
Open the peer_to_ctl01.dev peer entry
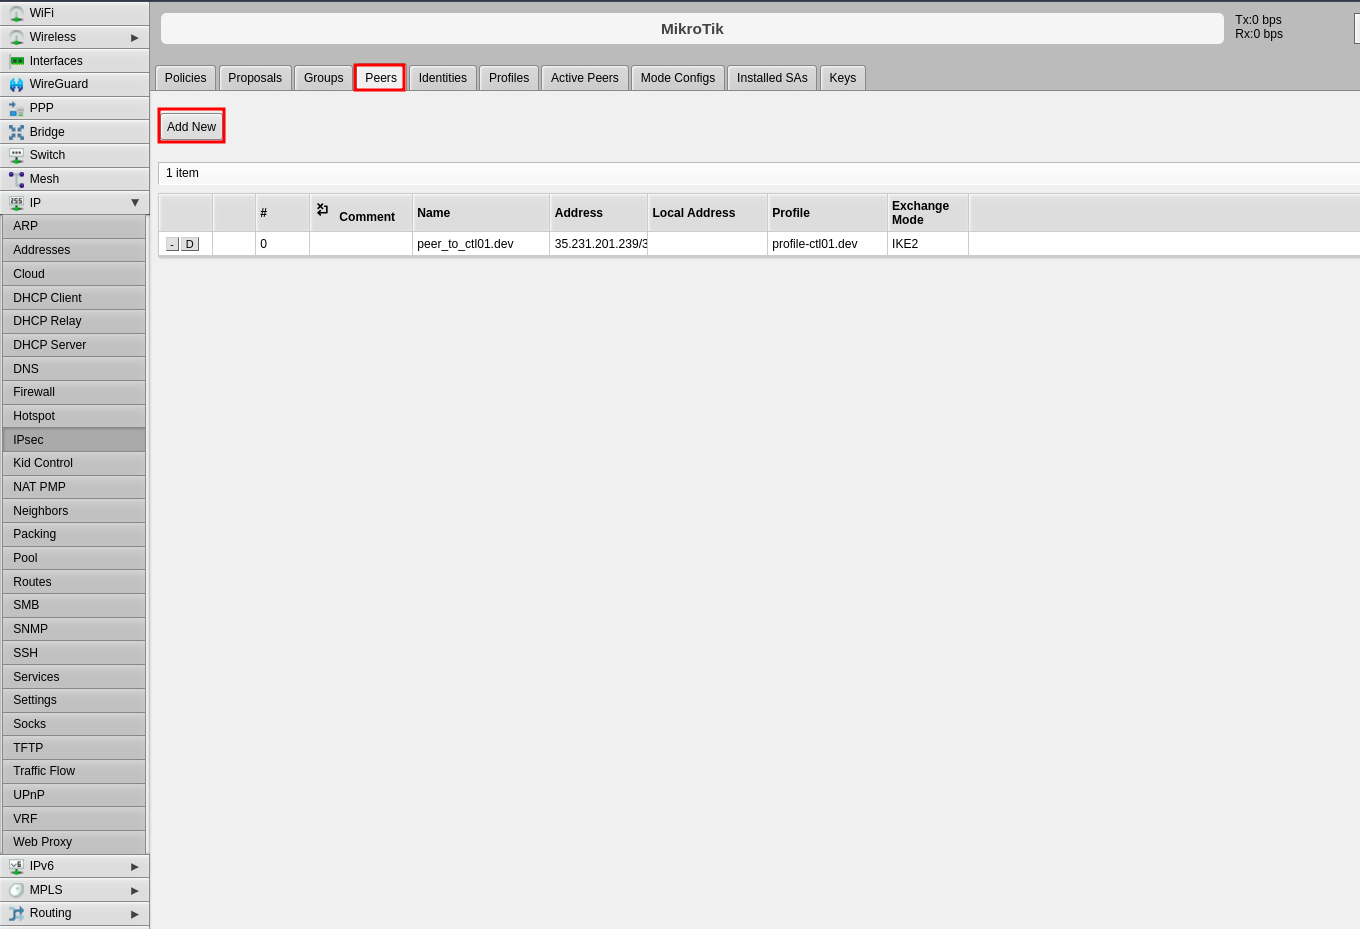pos(465,244)
